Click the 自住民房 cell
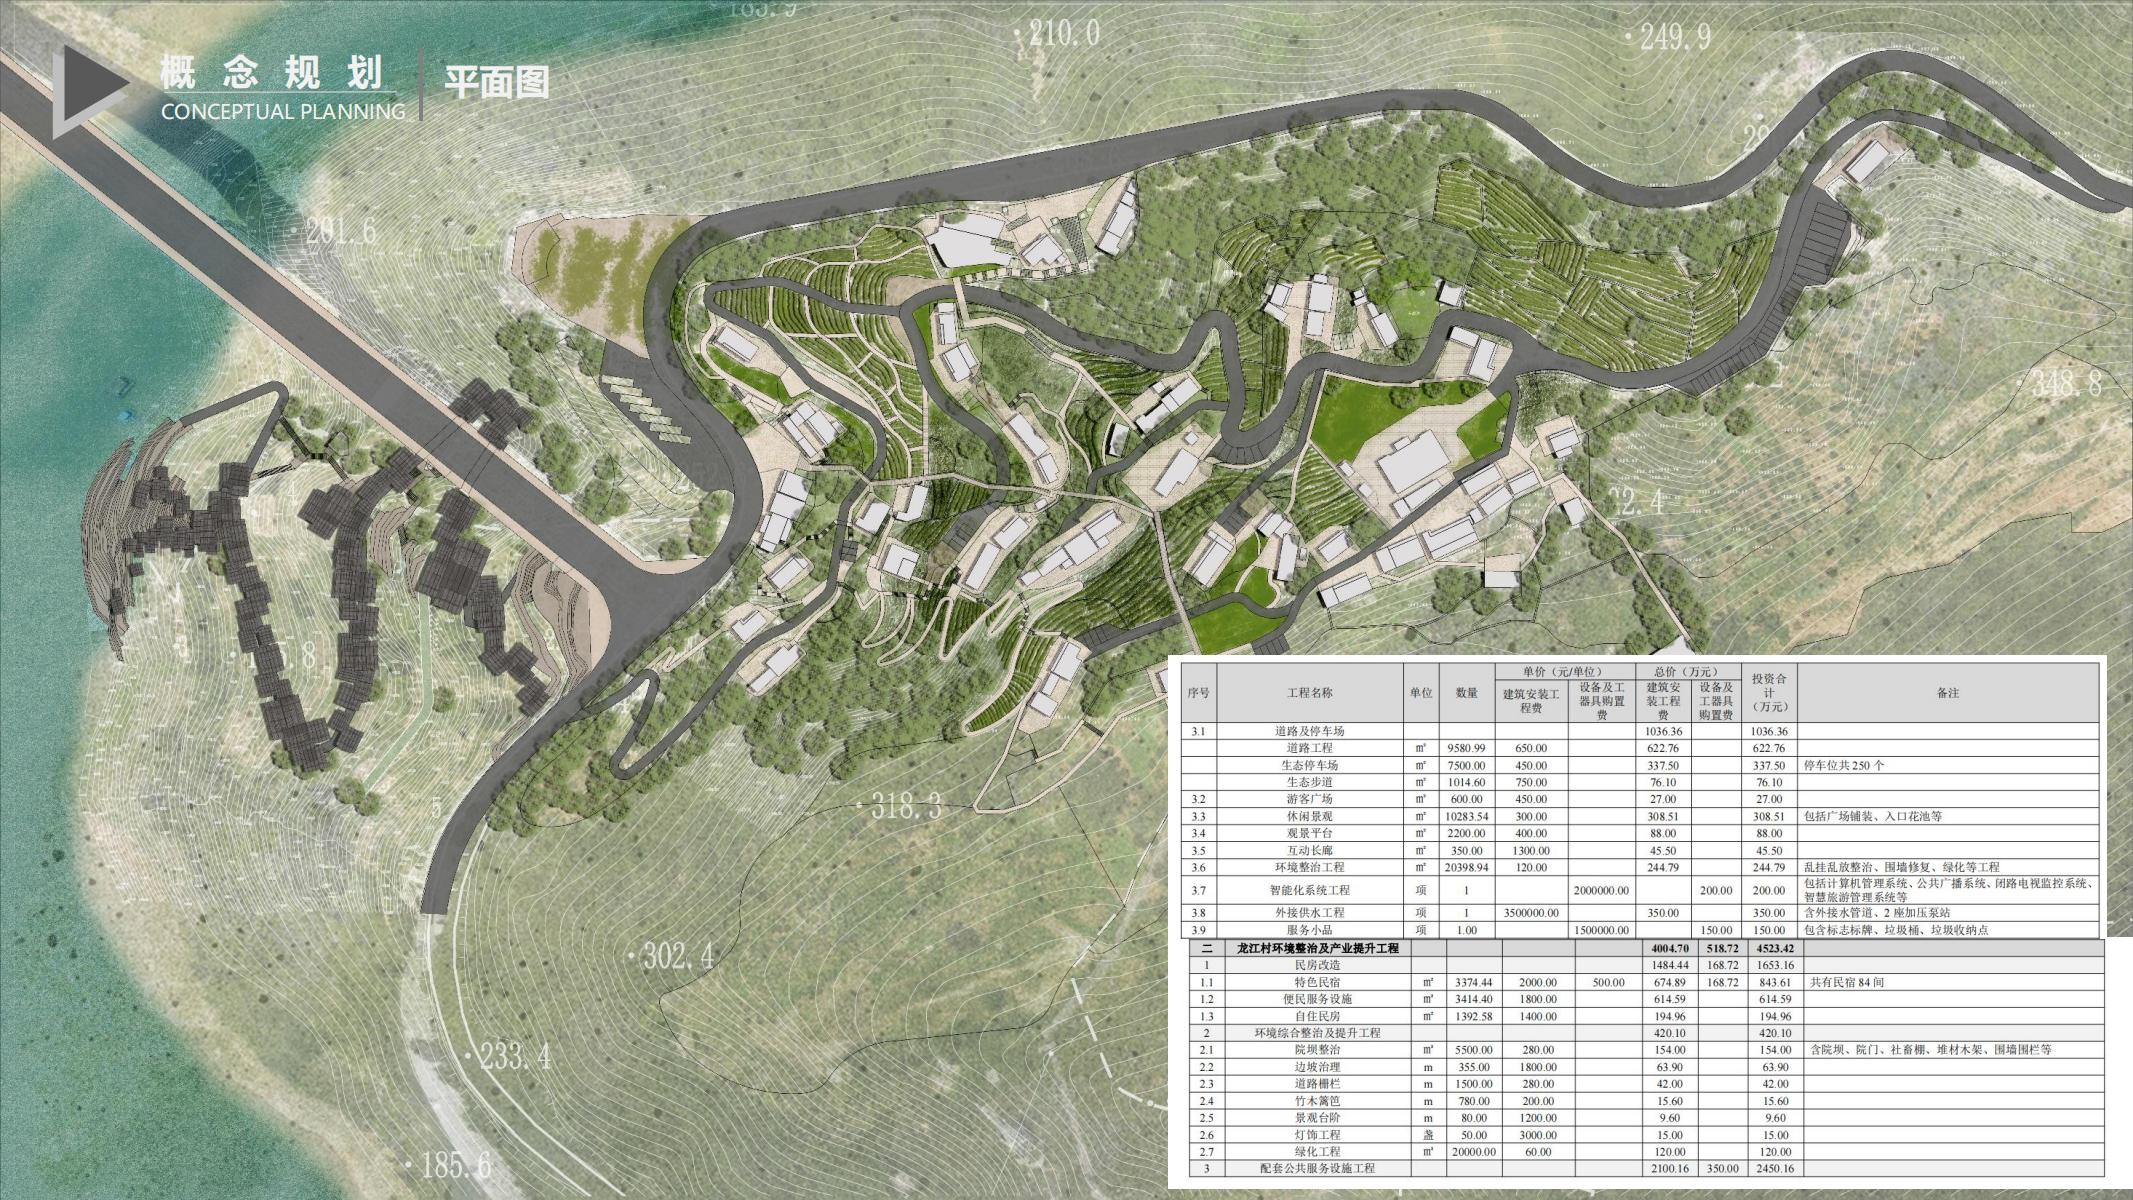 point(1318,1016)
